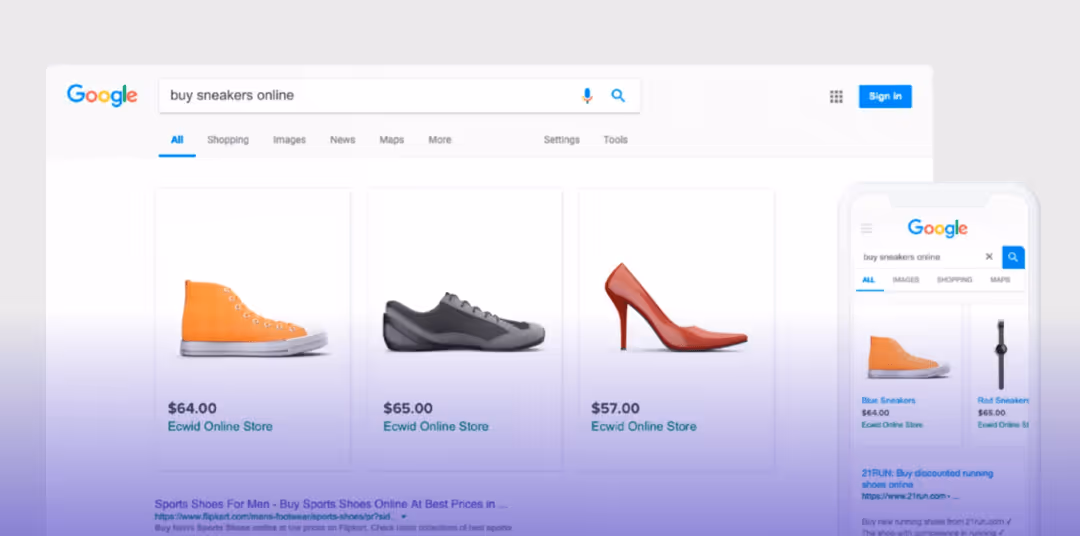Screen dimensions: 1080x536
Task: Open the 21RUN discounted running shoes link
Action: 927,479
